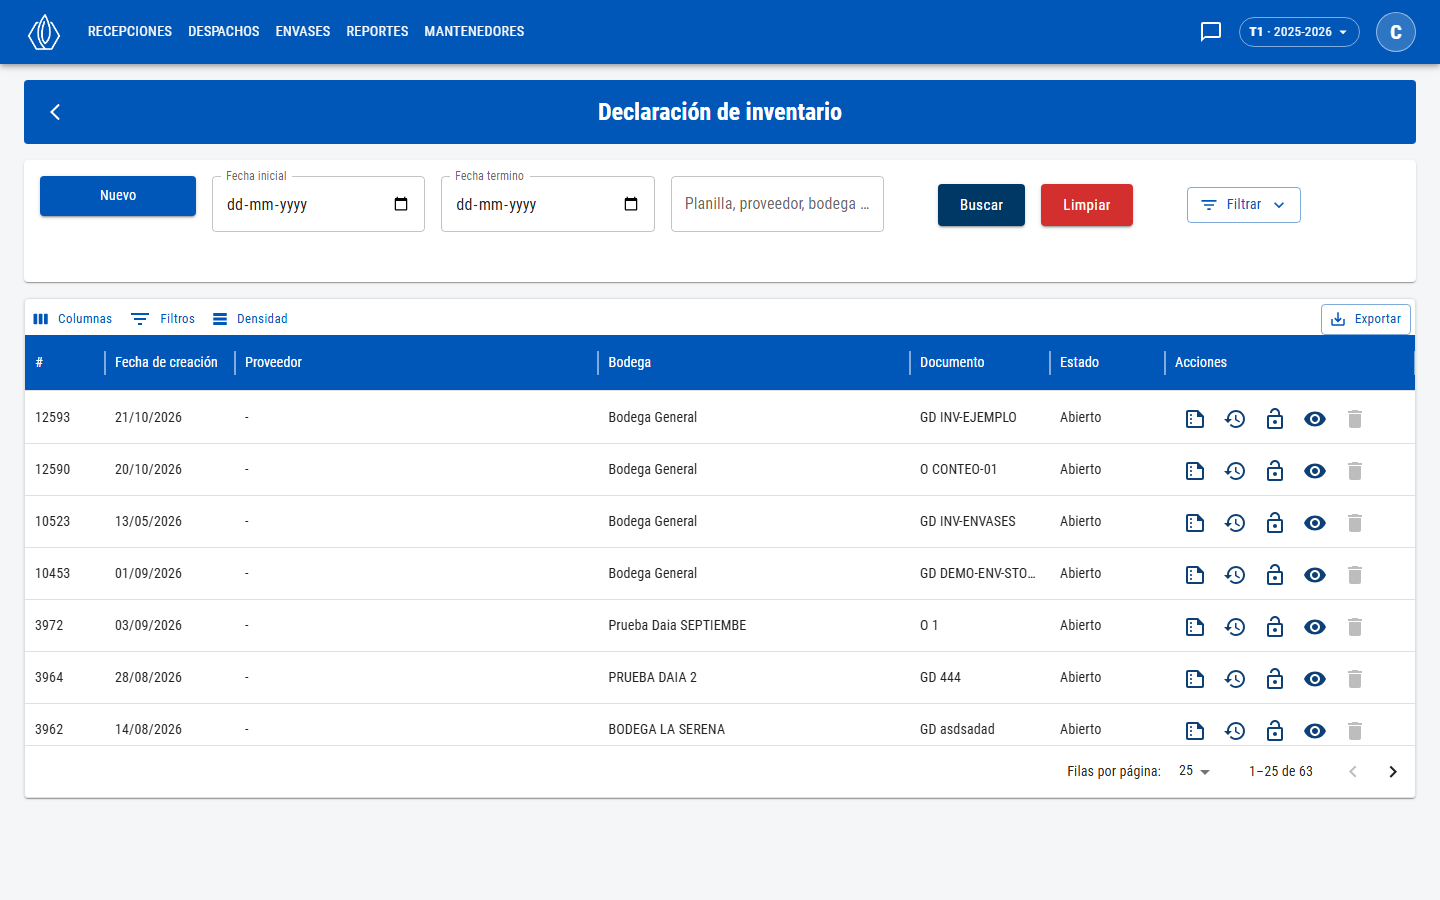
Task: Open the DESPACHOS menu
Action: coord(224,32)
